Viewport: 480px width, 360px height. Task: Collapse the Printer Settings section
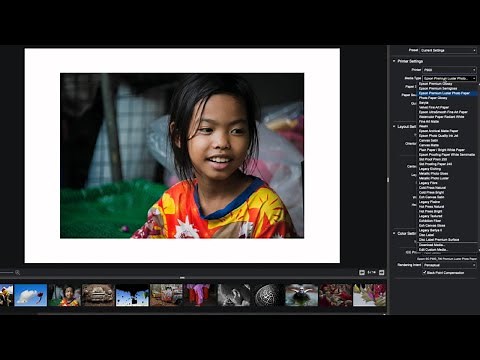click(x=394, y=61)
